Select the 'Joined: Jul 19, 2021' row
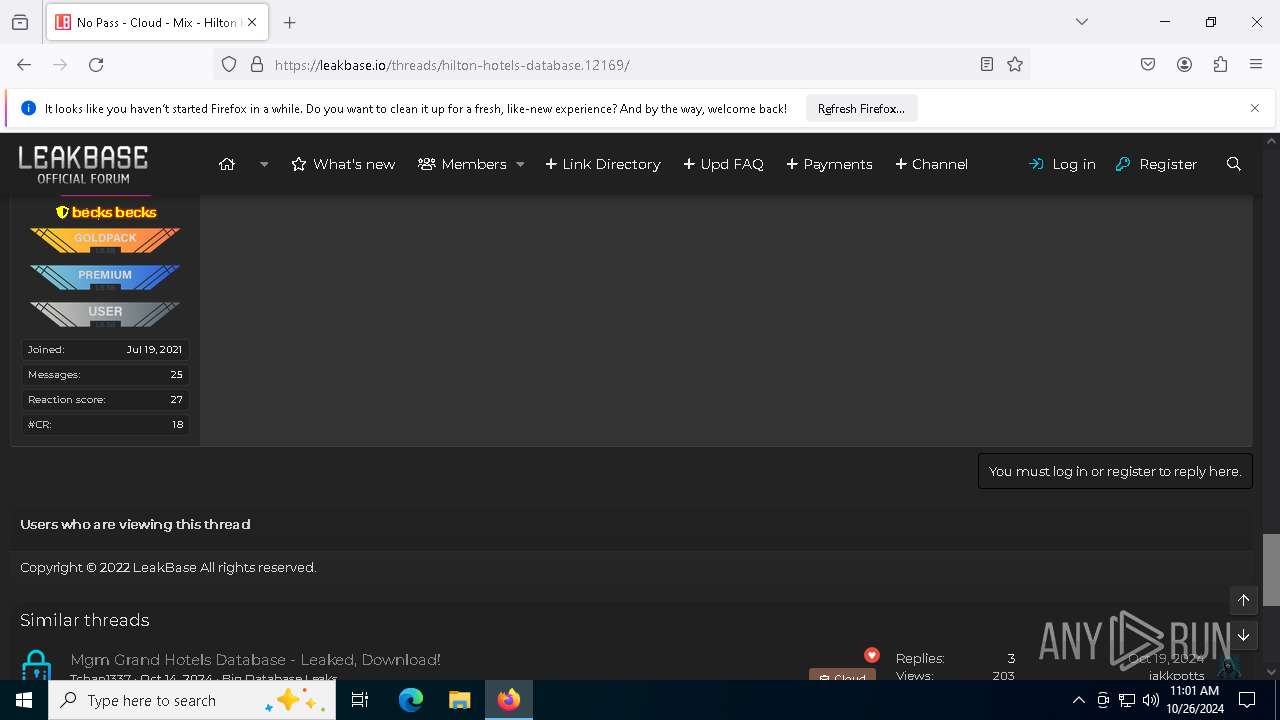The image size is (1280, 720). click(105, 350)
